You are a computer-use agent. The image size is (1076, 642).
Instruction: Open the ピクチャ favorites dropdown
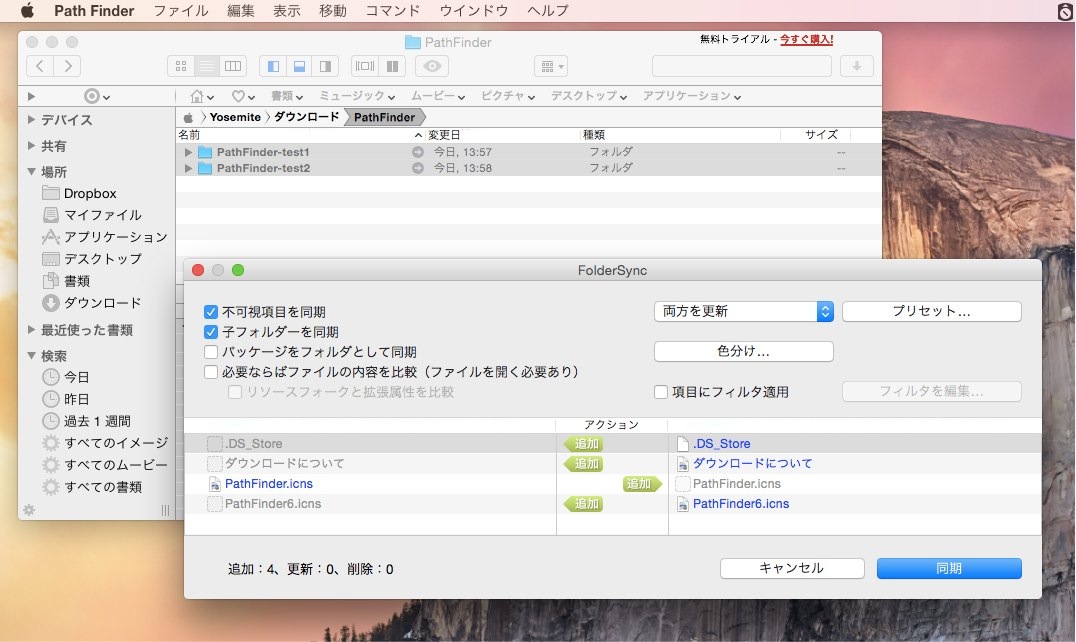tap(508, 96)
